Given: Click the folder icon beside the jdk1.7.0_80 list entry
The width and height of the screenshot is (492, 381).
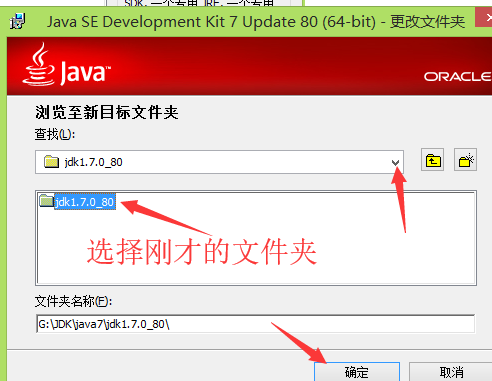Looking at the screenshot, I should point(46,201).
